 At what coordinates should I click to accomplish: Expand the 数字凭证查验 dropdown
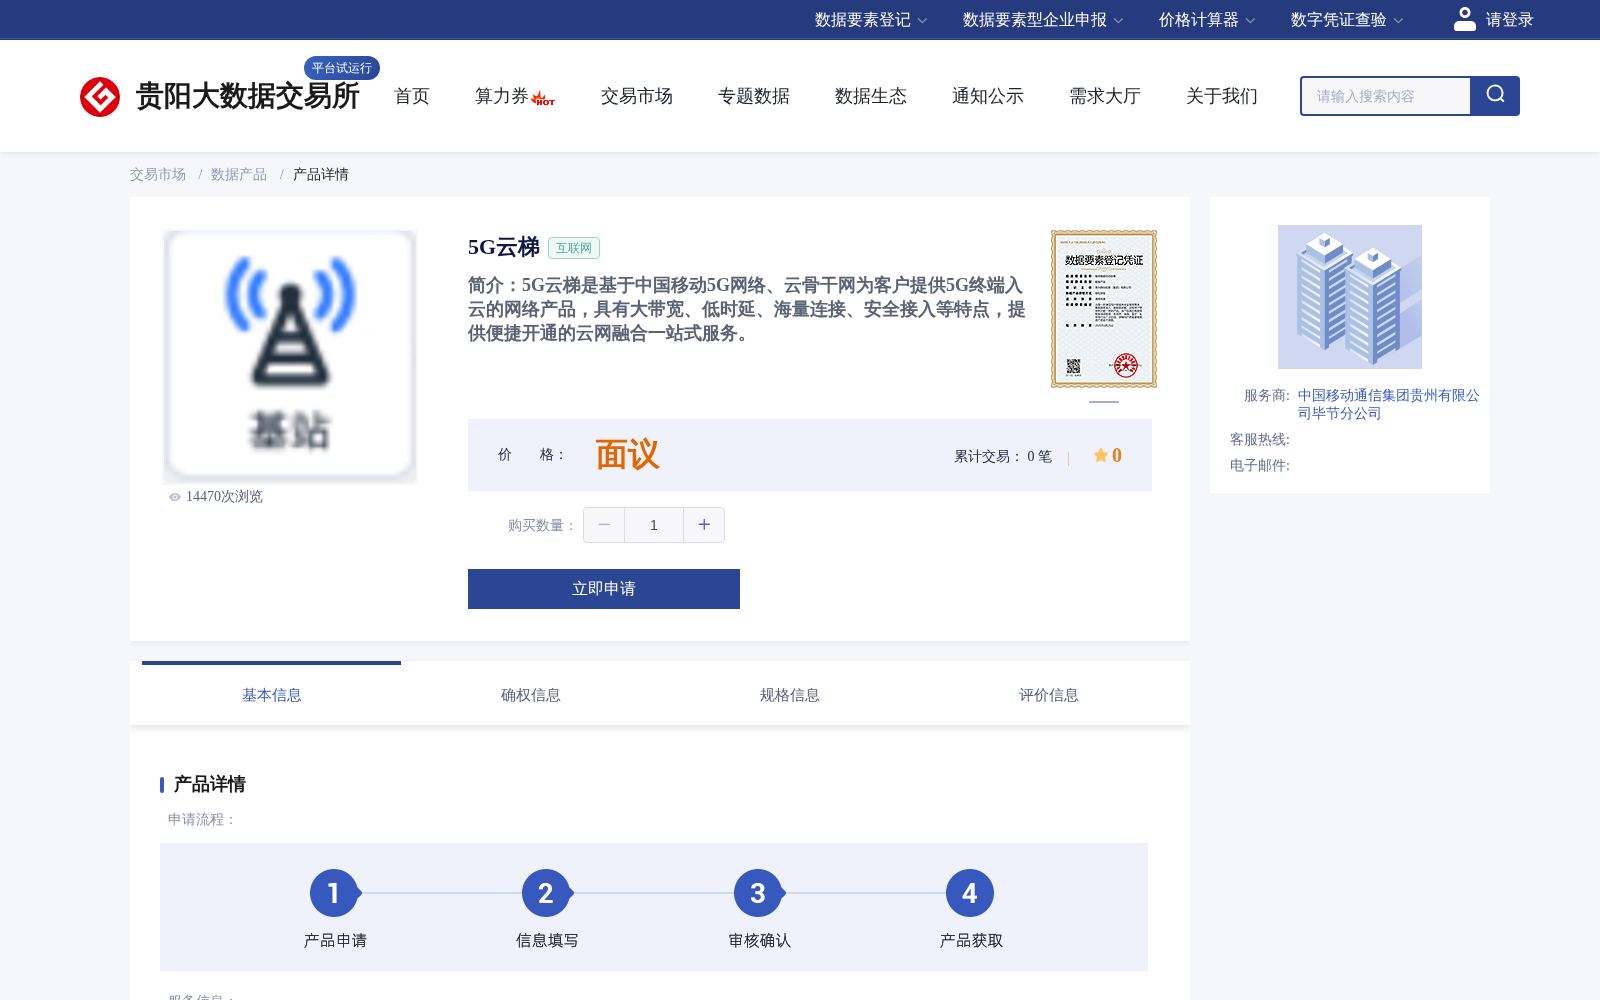tap(1347, 20)
